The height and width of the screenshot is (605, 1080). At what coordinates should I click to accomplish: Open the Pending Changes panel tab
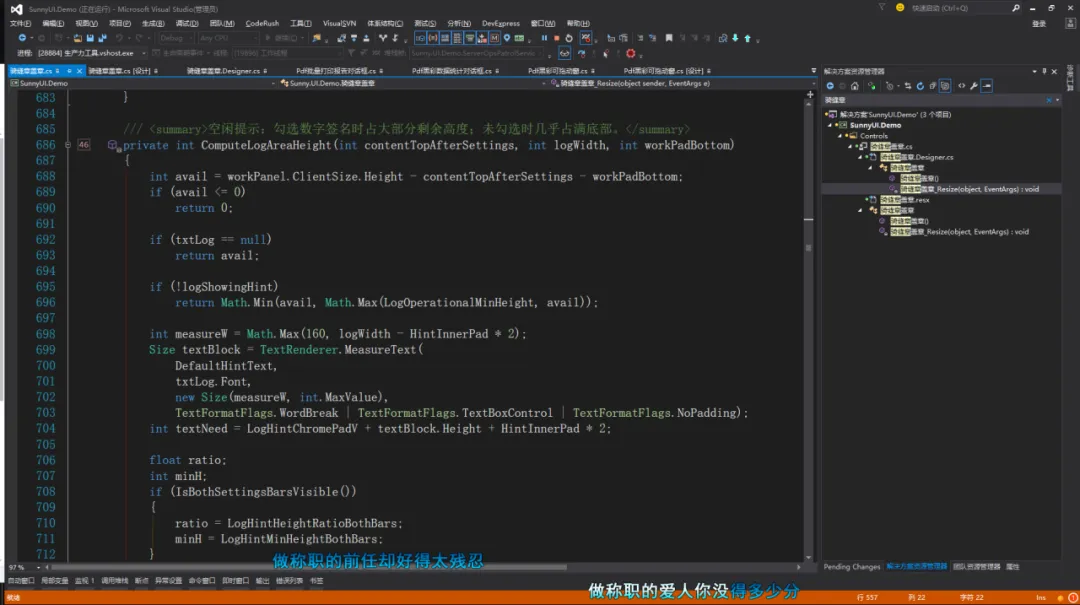(852, 567)
